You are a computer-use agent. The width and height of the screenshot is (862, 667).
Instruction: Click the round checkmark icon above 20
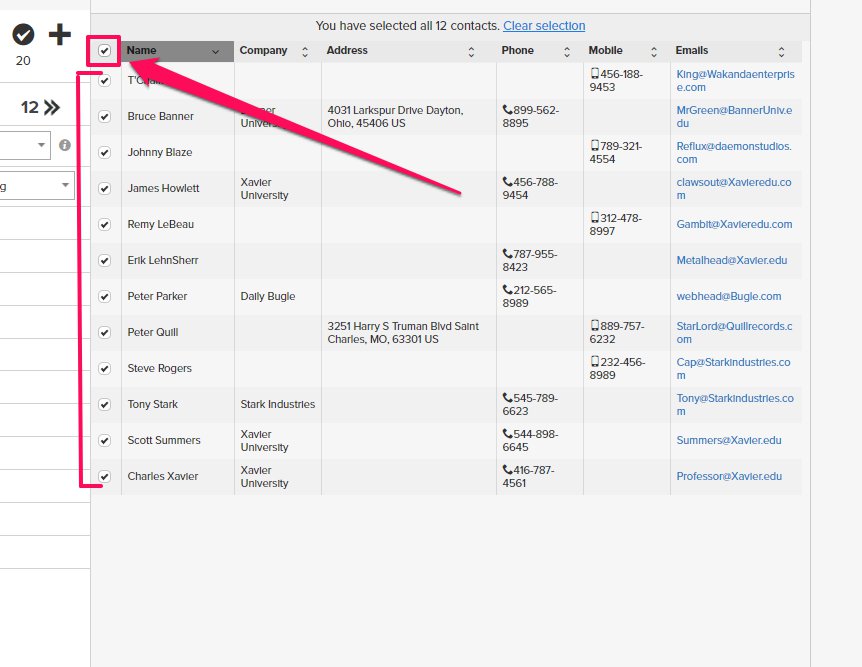coord(23,35)
